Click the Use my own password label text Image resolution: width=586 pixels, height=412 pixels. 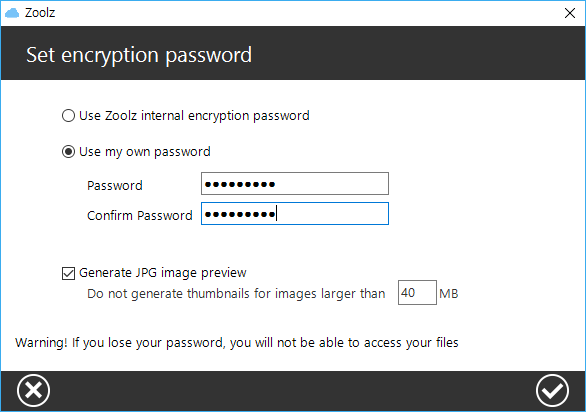click(x=145, y=152)
